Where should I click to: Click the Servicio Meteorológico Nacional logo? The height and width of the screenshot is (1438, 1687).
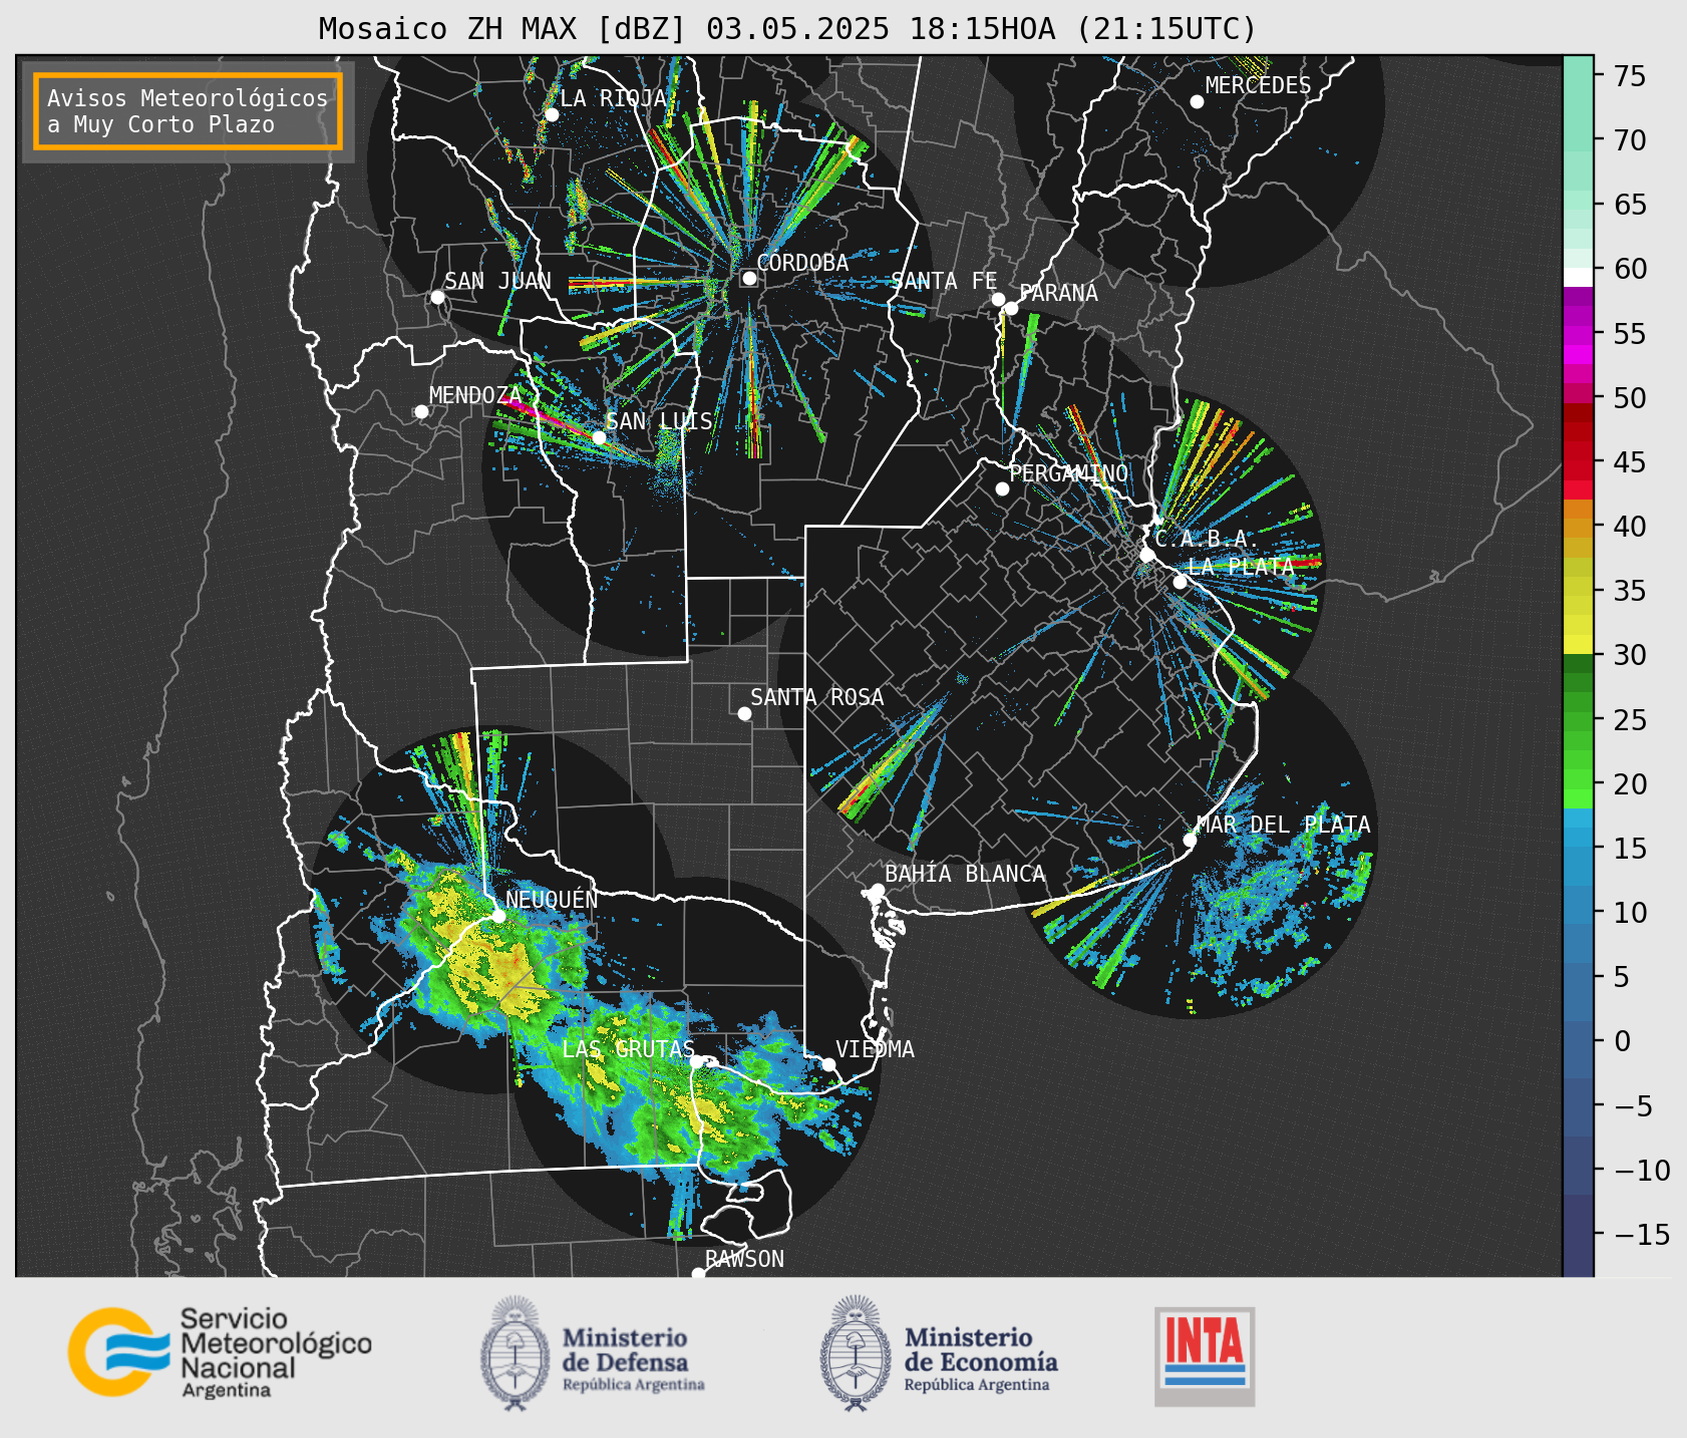click(219, 1353)
